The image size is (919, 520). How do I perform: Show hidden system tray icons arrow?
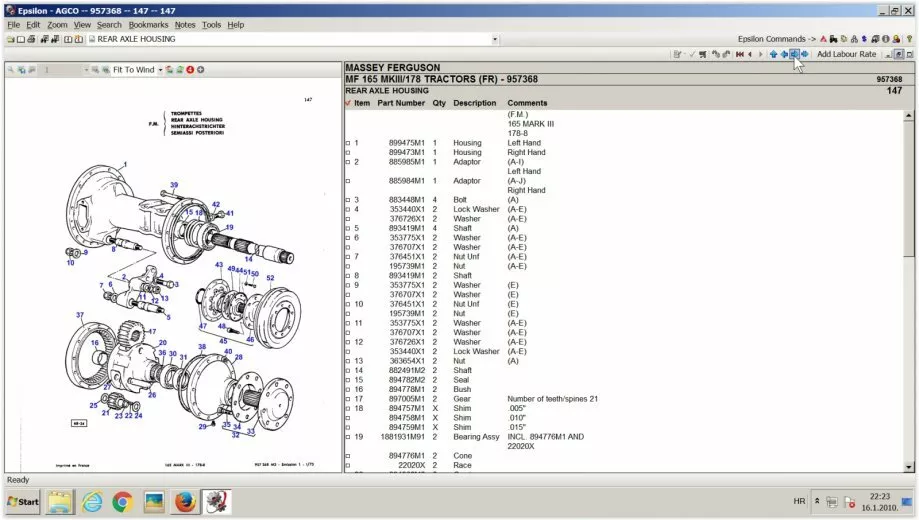(x=817, y=501)
